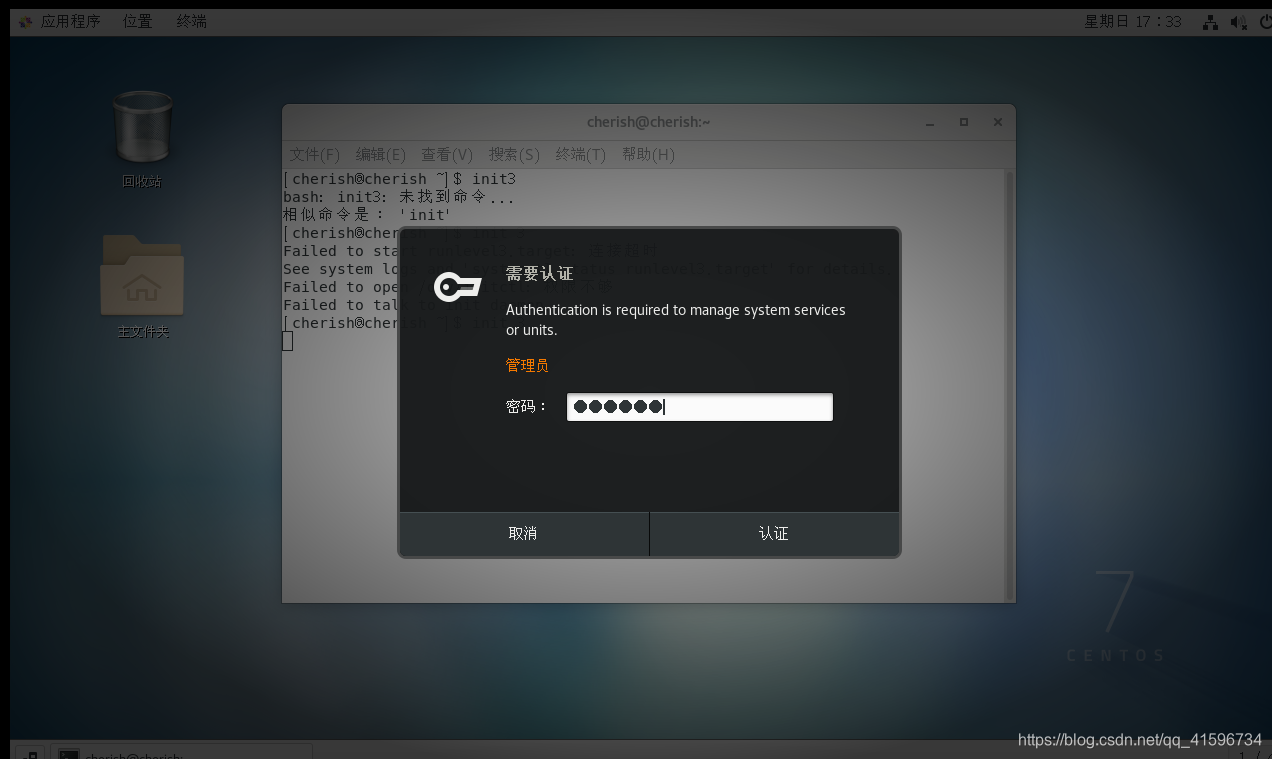Click the network status icon in top bar
Screen dimensions: 1272x759
pos(1210,22)
